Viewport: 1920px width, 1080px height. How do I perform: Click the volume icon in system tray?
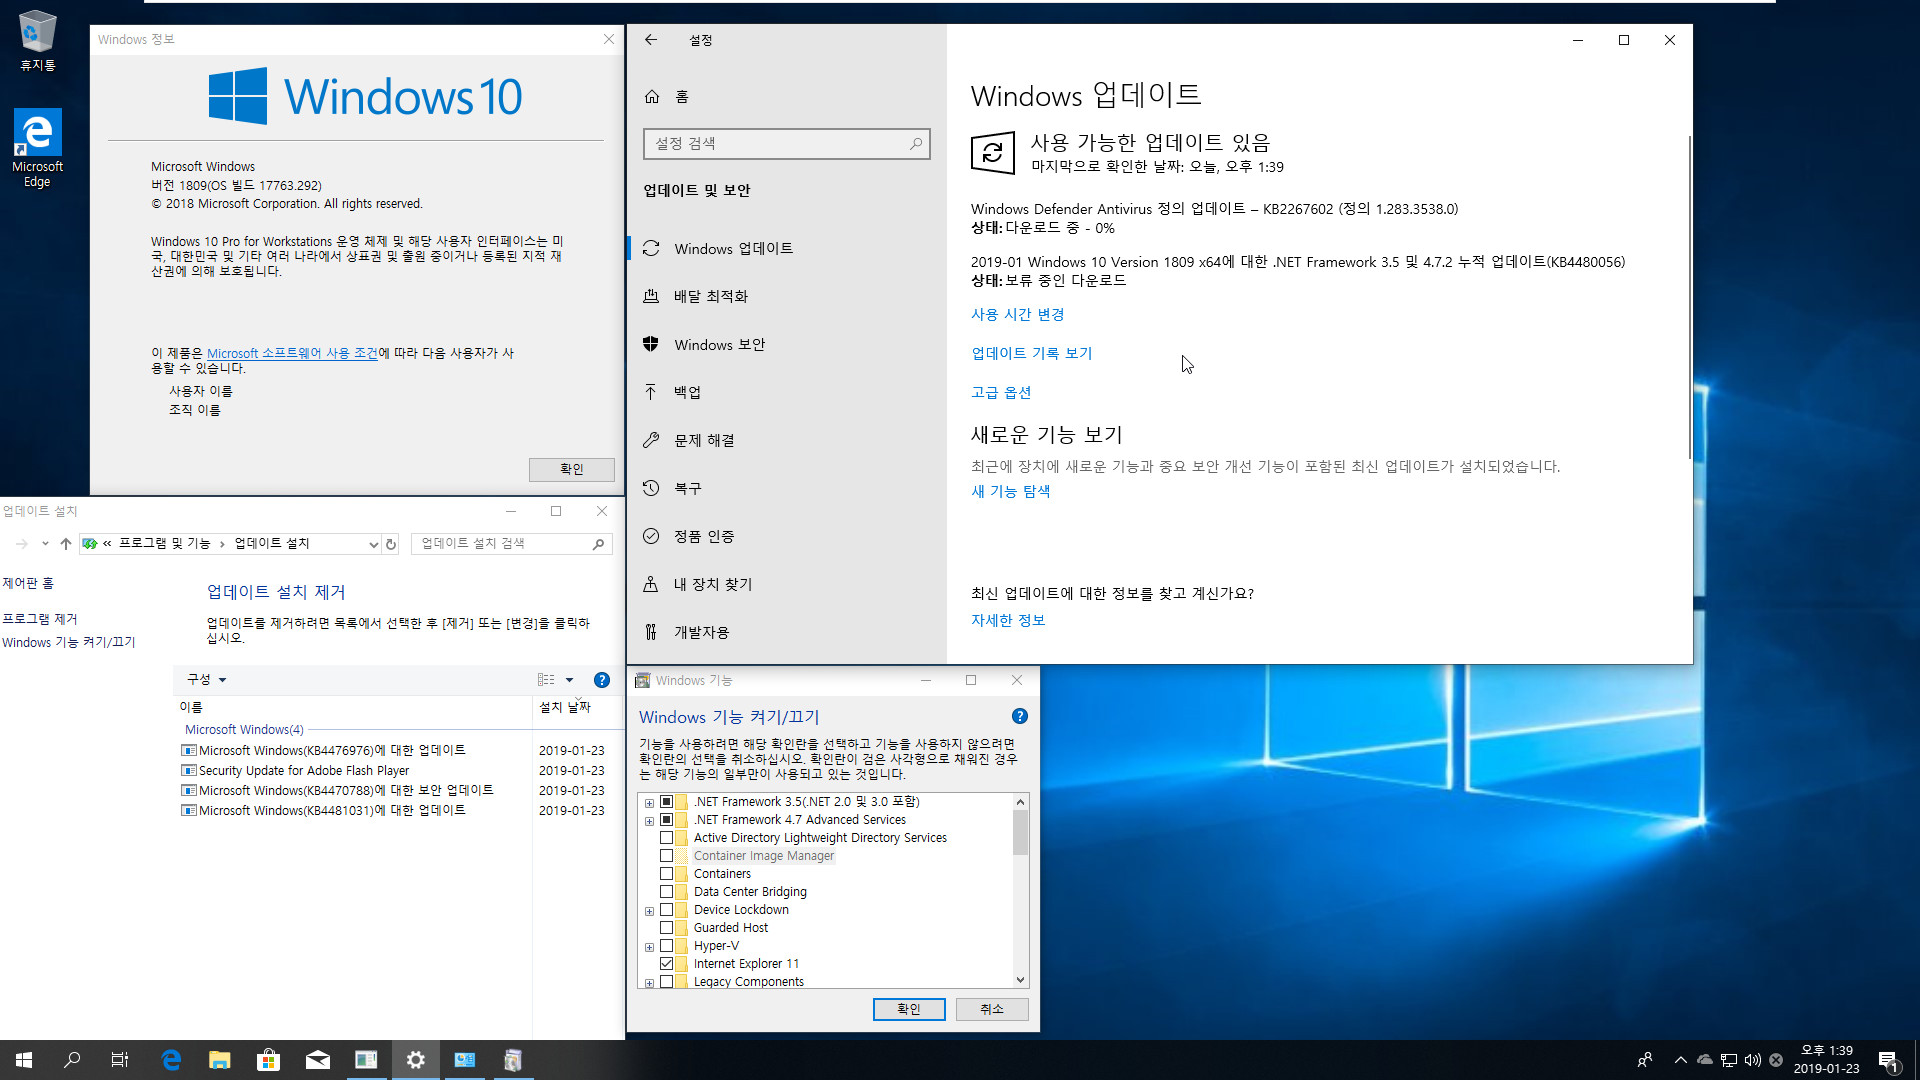[1752, 1060]
